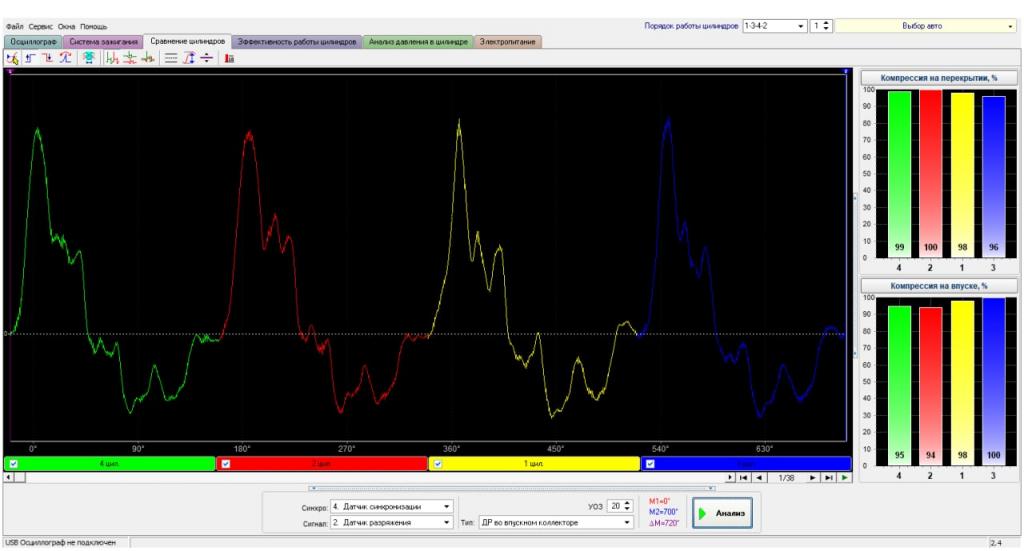Switch to Эффективность работы цилиндров tab

click(297, 42)
